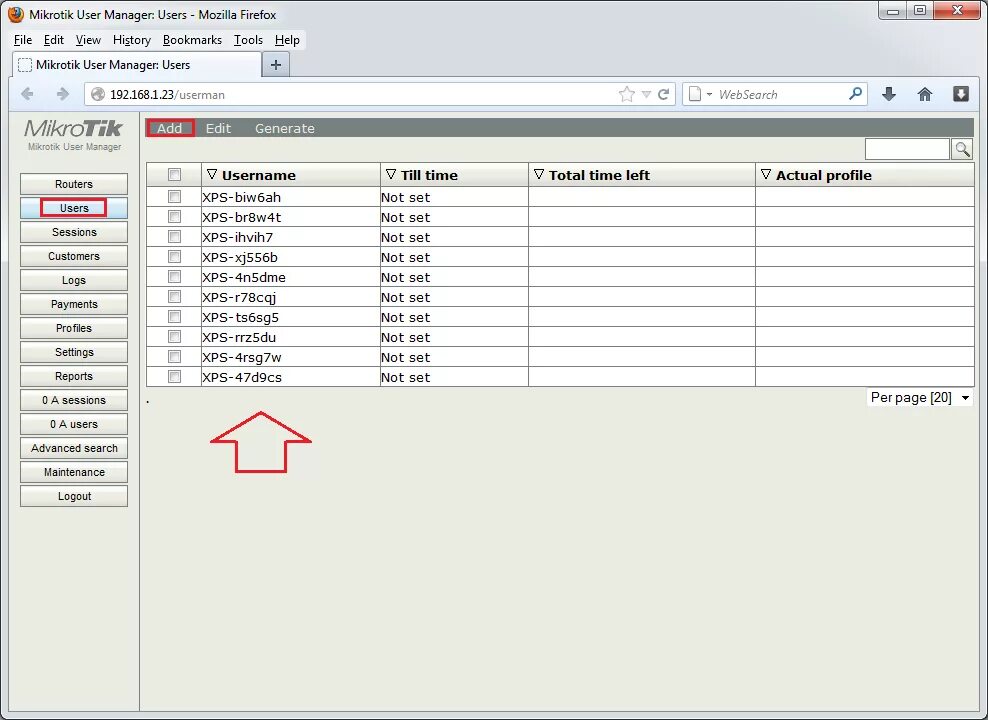
Task: Go forward with the browser forward arrow
Action: coord(62,94)
